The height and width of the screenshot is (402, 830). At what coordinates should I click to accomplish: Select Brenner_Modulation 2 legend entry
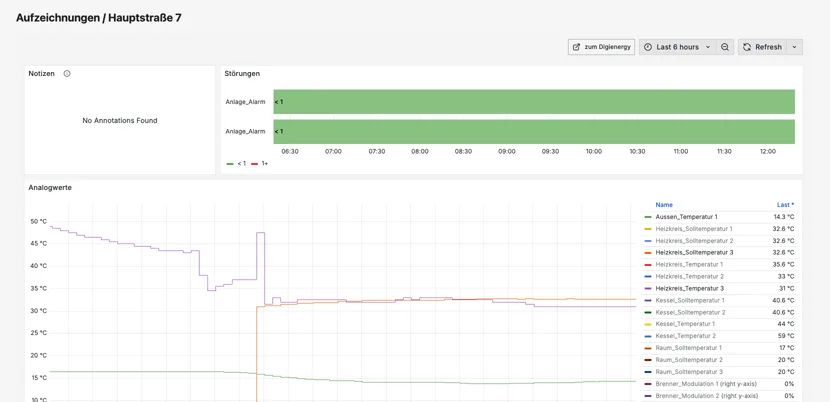click(707, 396)
